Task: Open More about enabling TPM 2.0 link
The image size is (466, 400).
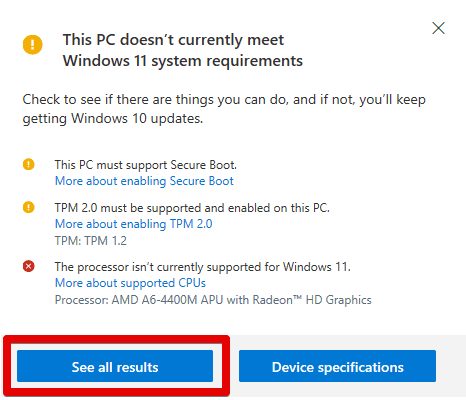Action: [133, 224]
